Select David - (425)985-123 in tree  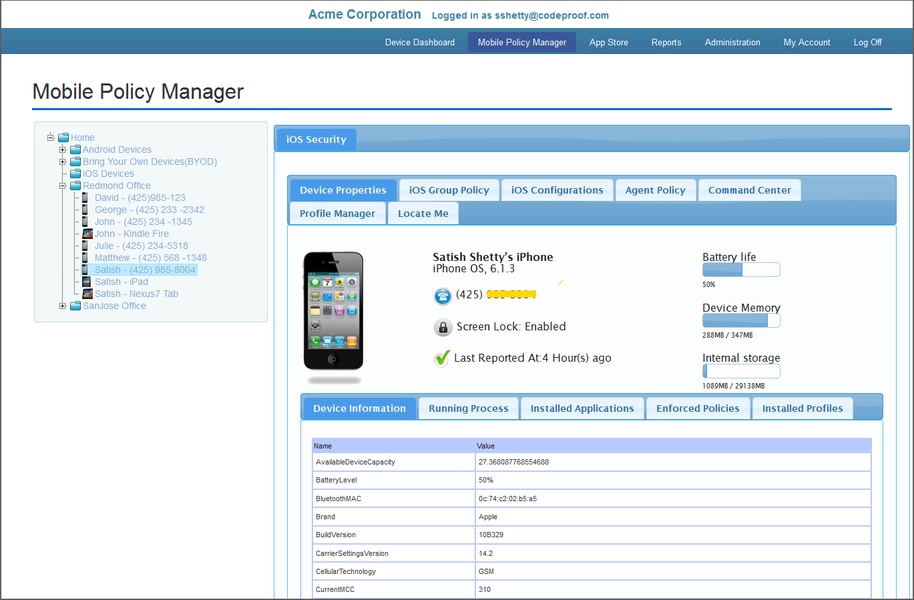pyautogui.click(x=140, y=198)
